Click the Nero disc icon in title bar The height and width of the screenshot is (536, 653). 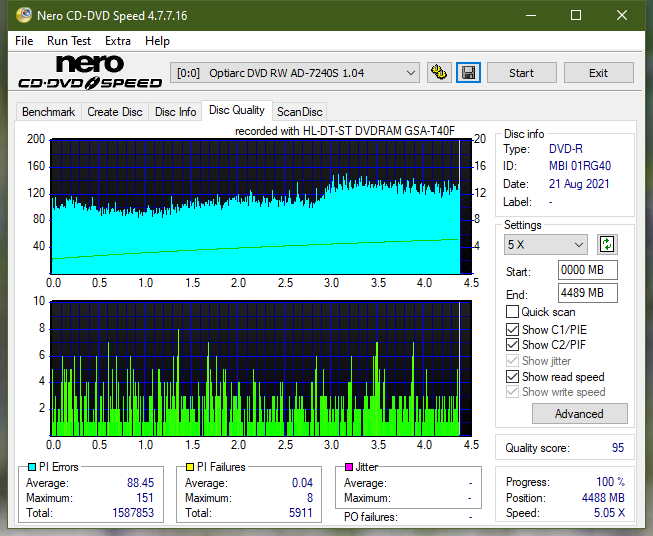[24, 15]
